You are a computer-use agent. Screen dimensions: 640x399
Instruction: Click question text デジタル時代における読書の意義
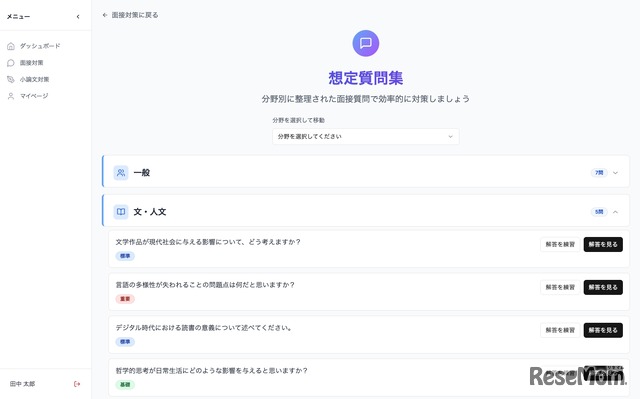(x=203, y=328)
